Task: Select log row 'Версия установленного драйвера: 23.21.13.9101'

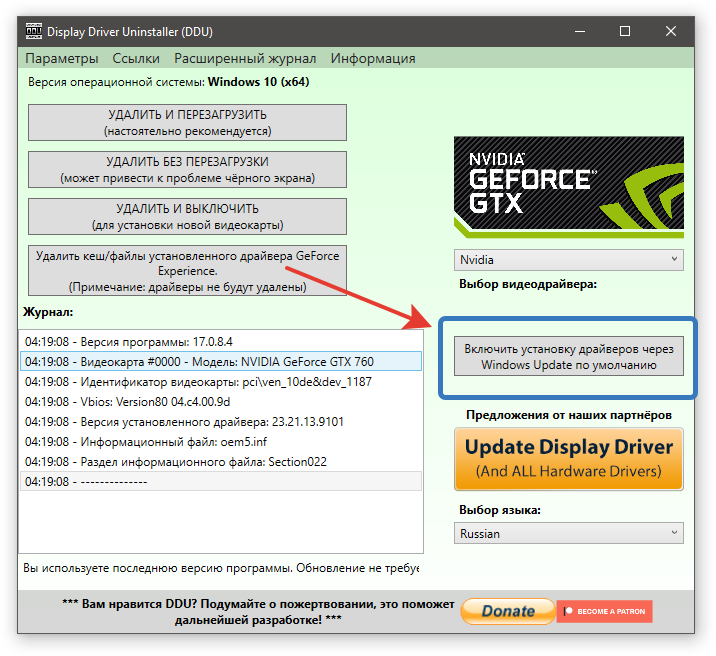Action: click(x=221, y=421)
